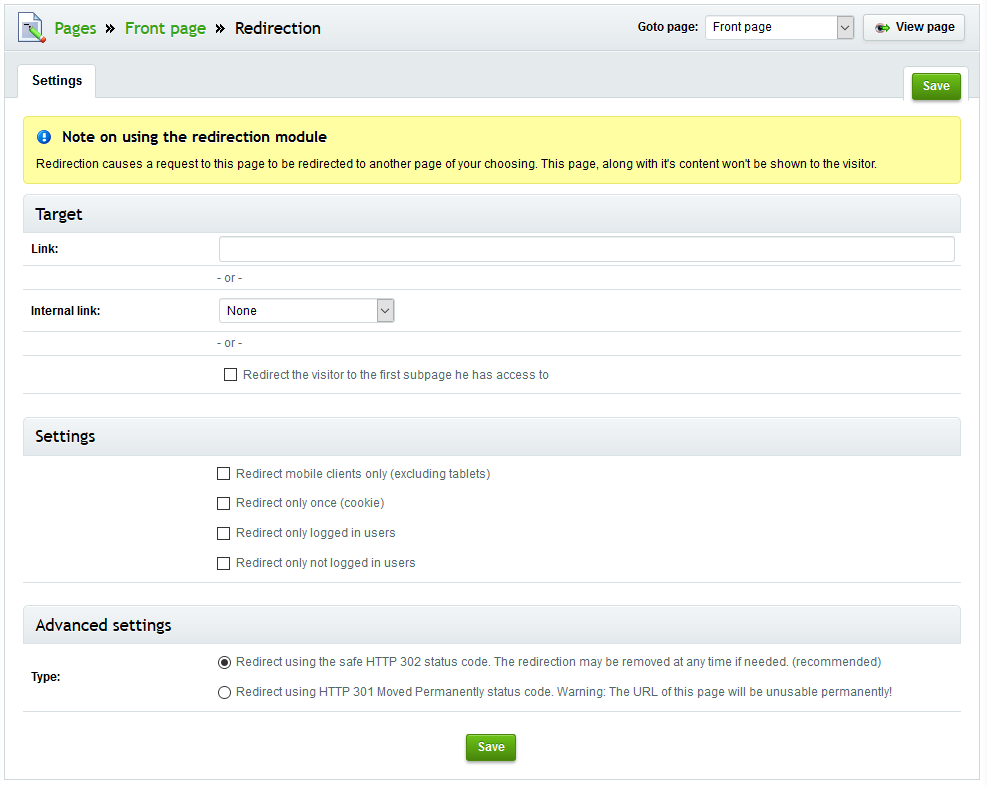987x787 pixels.
Task: Expand the Internal link dropdown
Action: pos(307,310)
